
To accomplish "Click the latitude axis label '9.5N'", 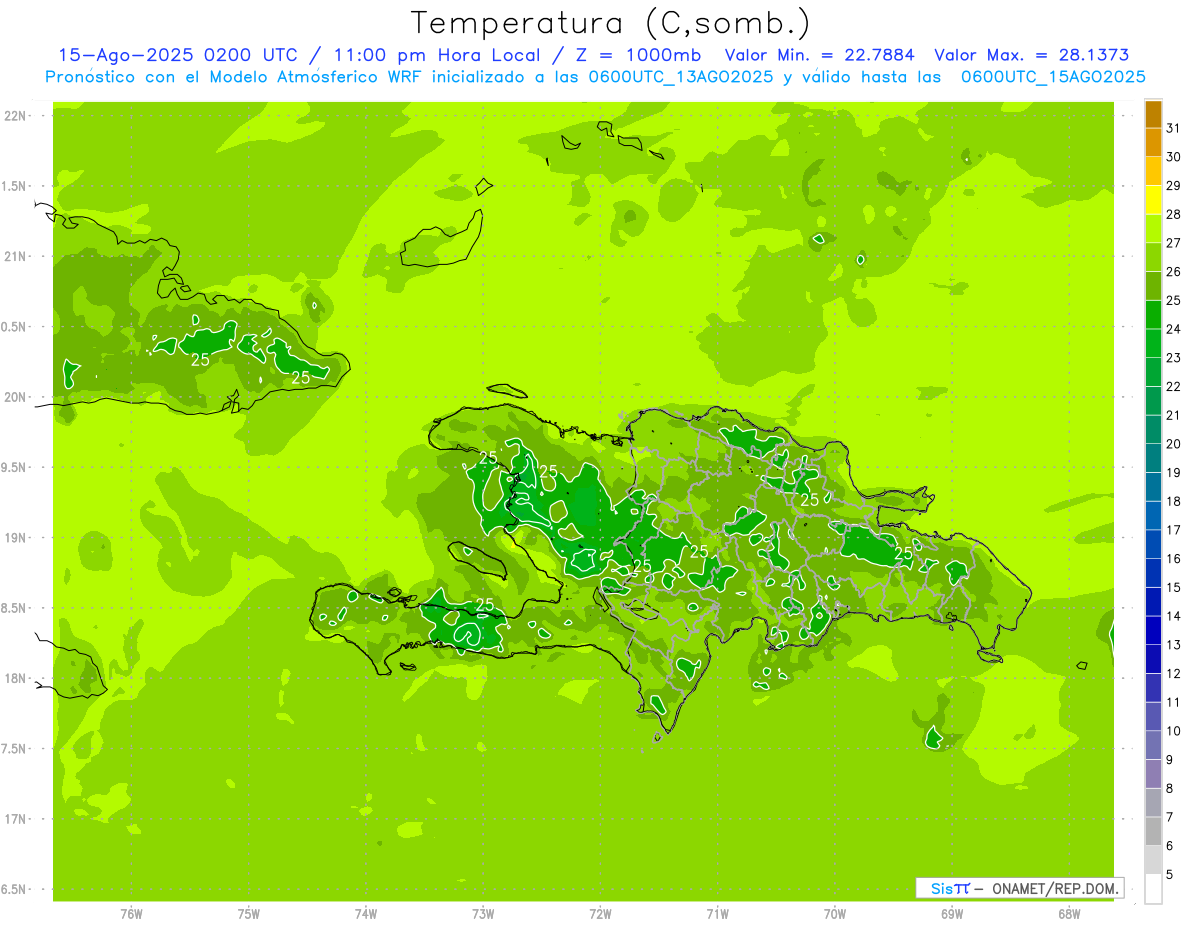I will pyautogui.click(x=15, y=467).
